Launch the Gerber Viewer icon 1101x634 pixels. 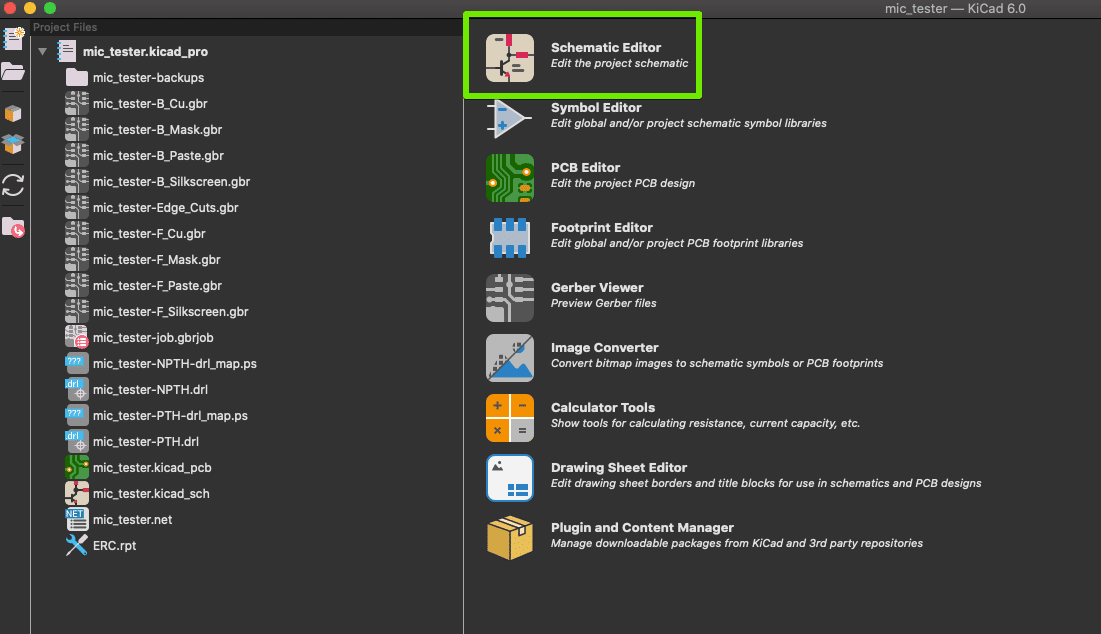(510, 298)
